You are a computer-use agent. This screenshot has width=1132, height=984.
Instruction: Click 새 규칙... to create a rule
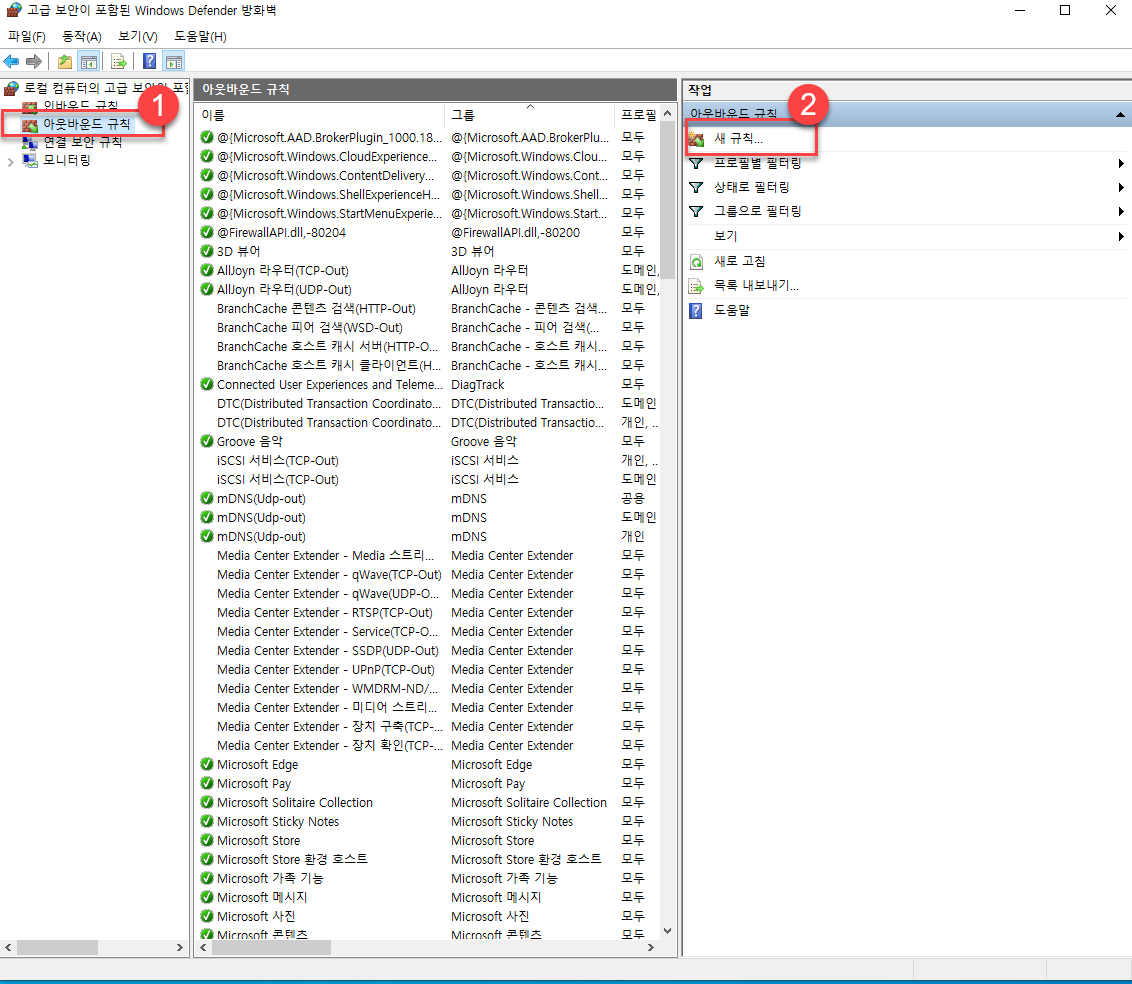pyautogui.click(x=739, y=139)
